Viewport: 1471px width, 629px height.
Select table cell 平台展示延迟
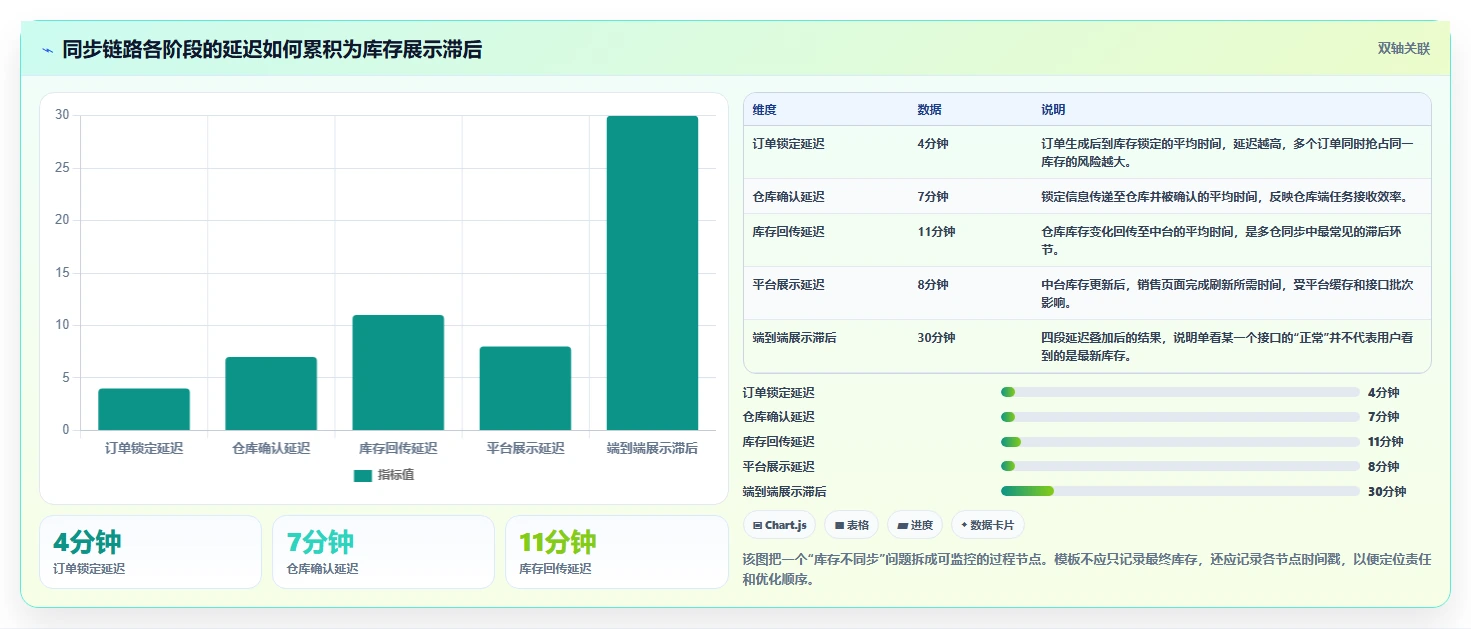click(x=789, y=285)
